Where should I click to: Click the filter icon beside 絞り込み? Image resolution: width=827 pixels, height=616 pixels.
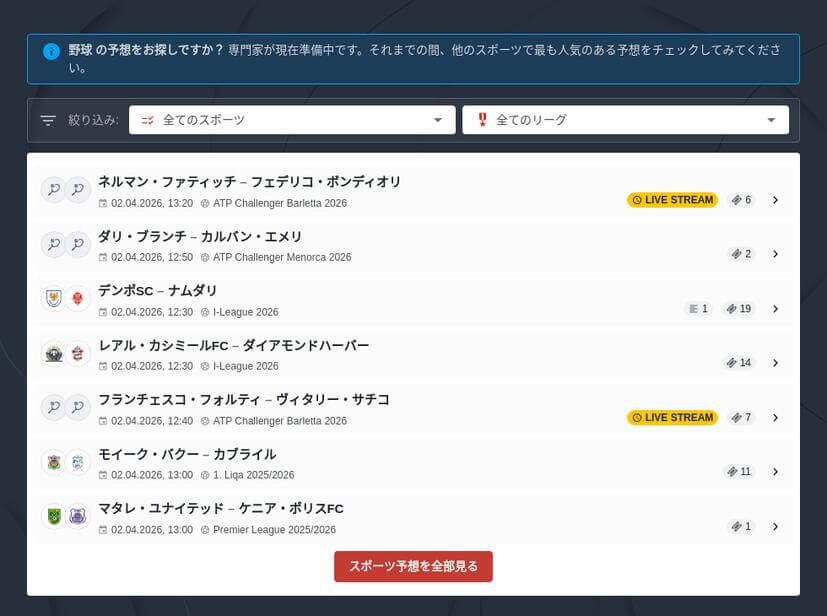coord(48,120)
